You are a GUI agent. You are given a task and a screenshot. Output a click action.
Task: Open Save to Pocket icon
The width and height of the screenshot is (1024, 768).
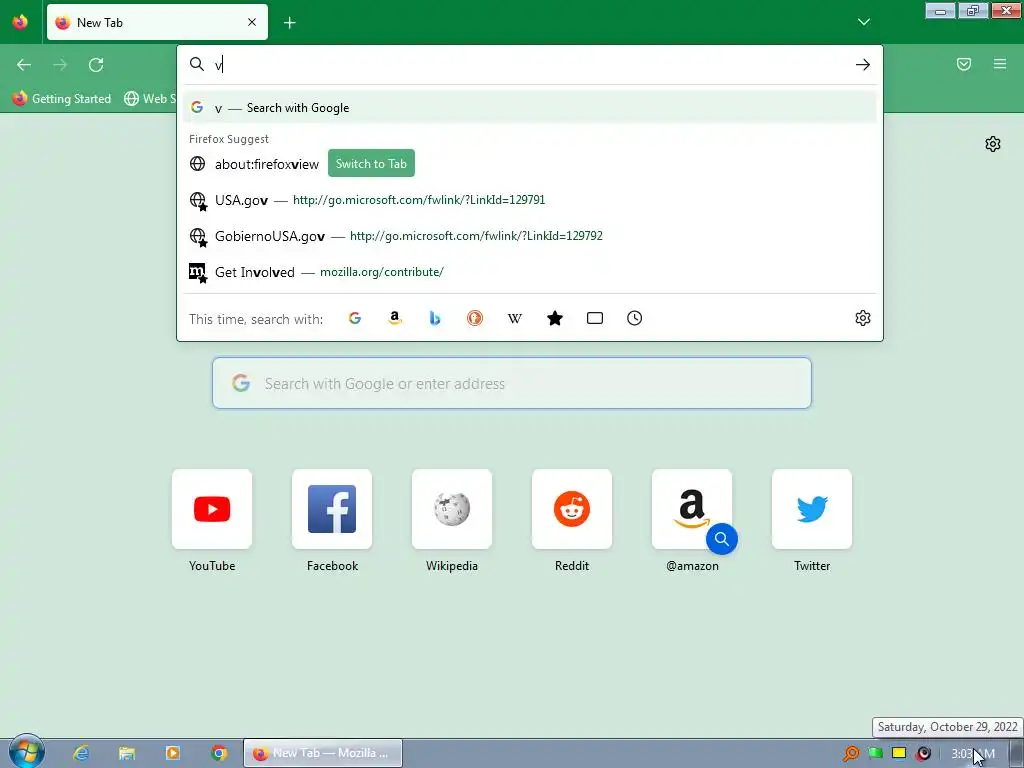964,64
